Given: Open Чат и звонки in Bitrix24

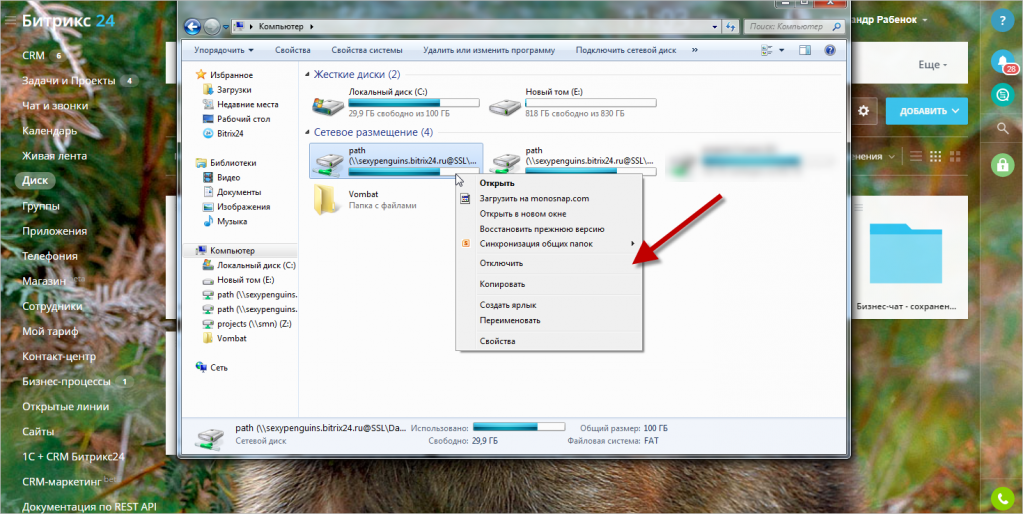Looking at the screenshot, I should click(x=55, y=106).
